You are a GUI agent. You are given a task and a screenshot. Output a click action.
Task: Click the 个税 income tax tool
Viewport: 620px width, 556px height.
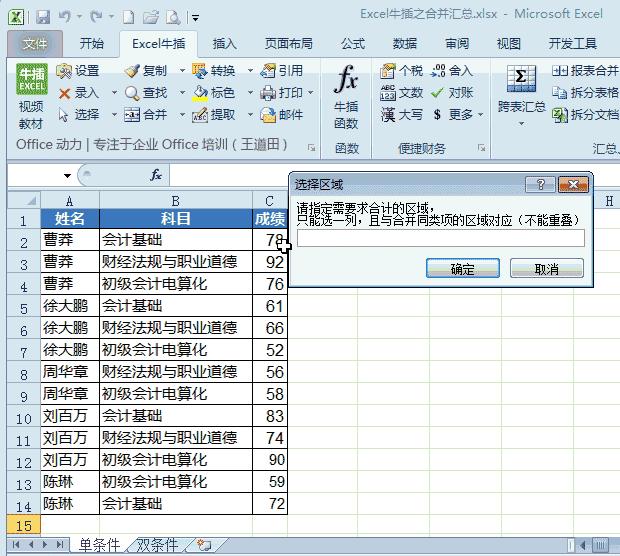pos(401,71)
